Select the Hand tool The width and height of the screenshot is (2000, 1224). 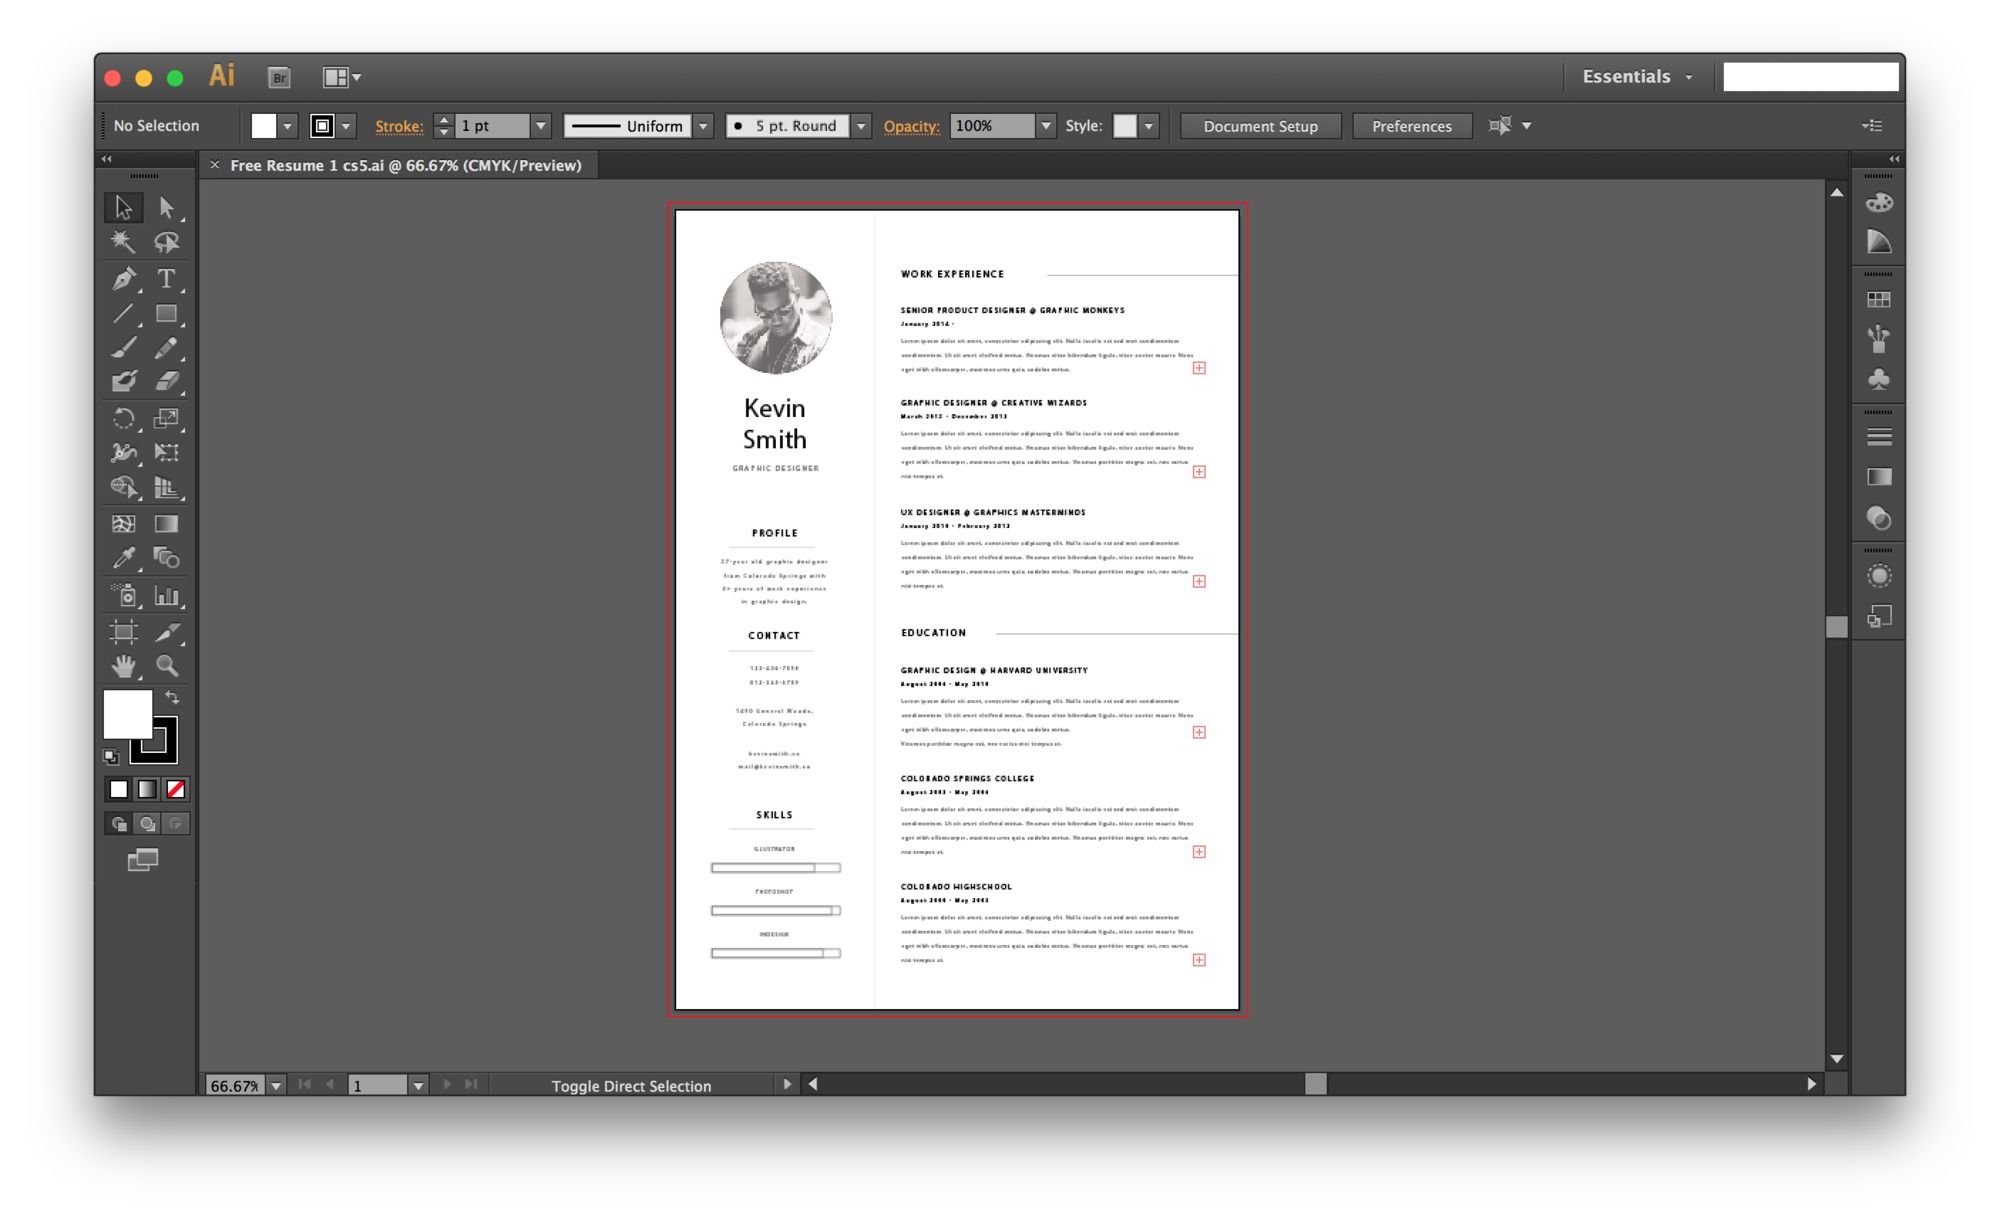coord(123,666)
